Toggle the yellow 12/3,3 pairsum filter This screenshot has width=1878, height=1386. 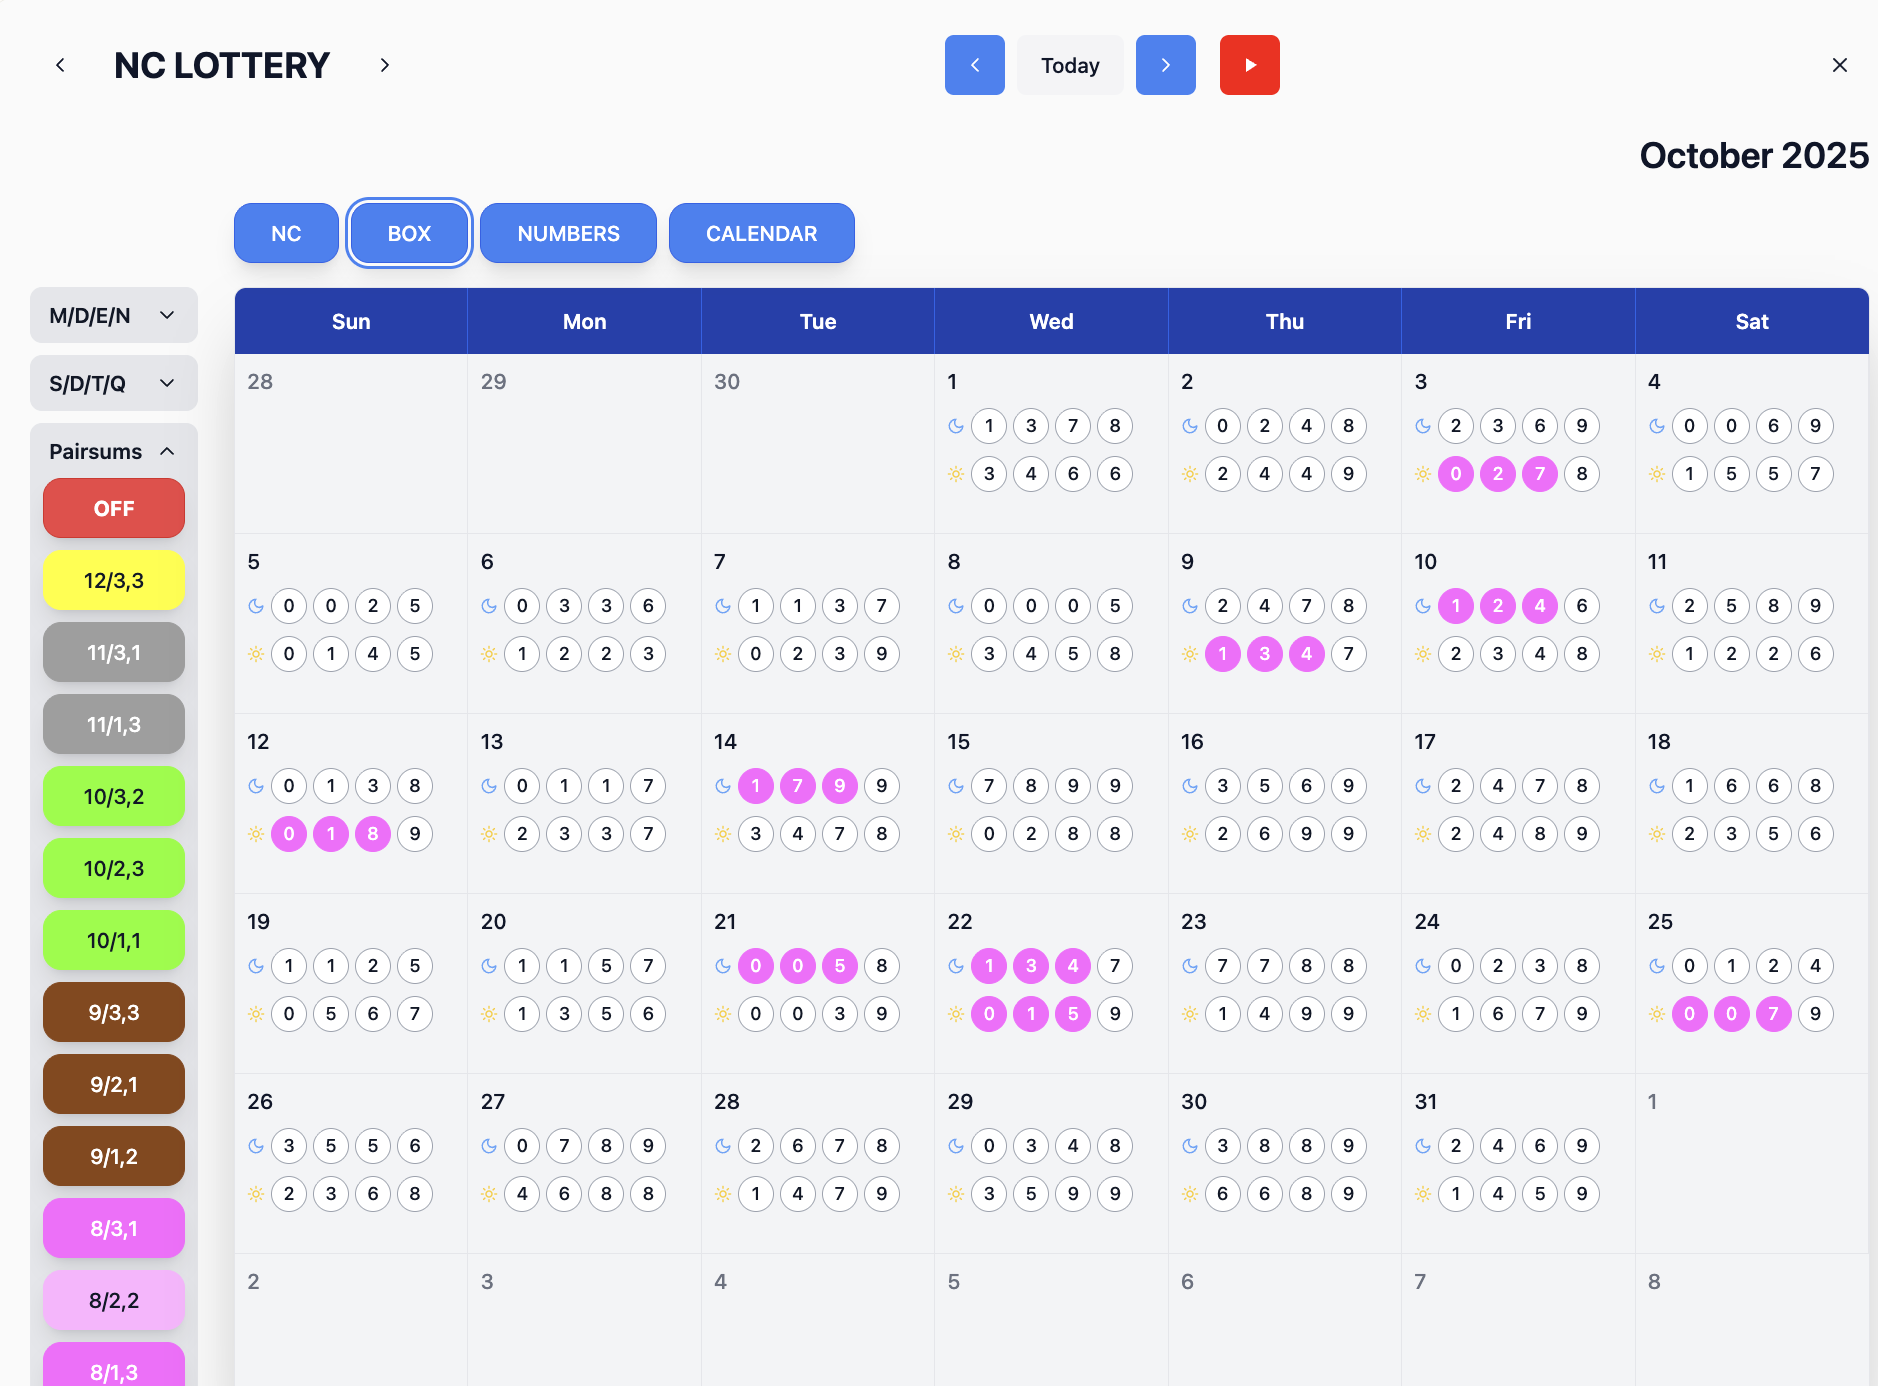point(114,580)
